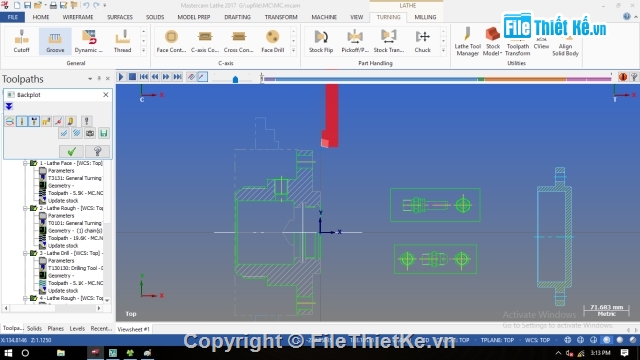Collapse the 1 - Lathe Face operation

(25, 163)
